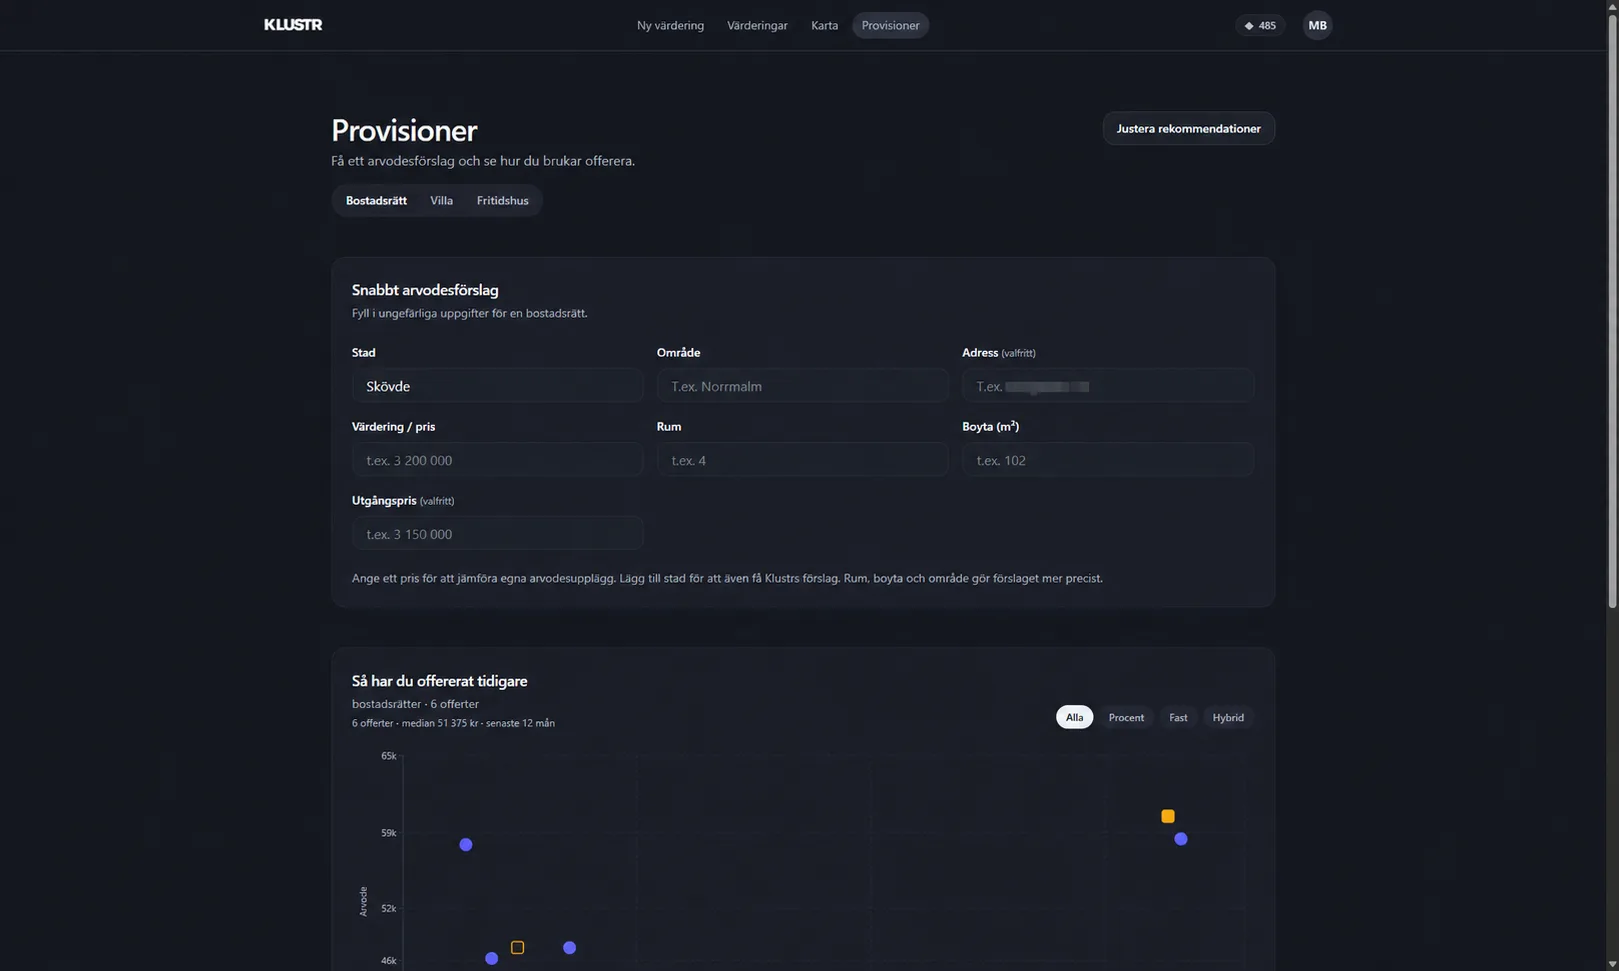
Task: Click the KLUSTR logo
Action: pos(293,25)
